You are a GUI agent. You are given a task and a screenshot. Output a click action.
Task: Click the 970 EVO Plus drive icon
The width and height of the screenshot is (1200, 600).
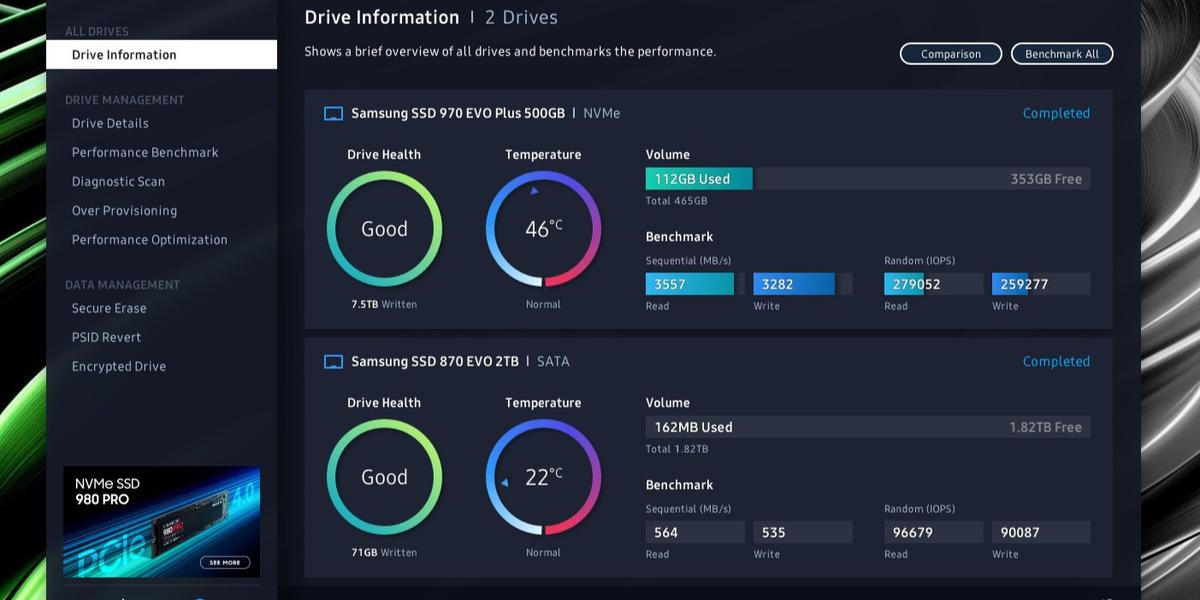[x=334, y=114]
